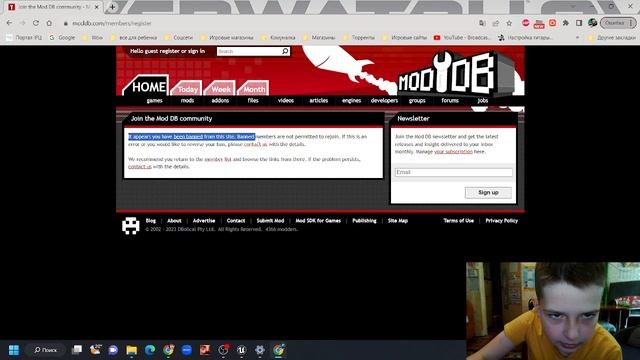
Task: Click the taskbar Поиск search box
Action: [x=45, y=350]
